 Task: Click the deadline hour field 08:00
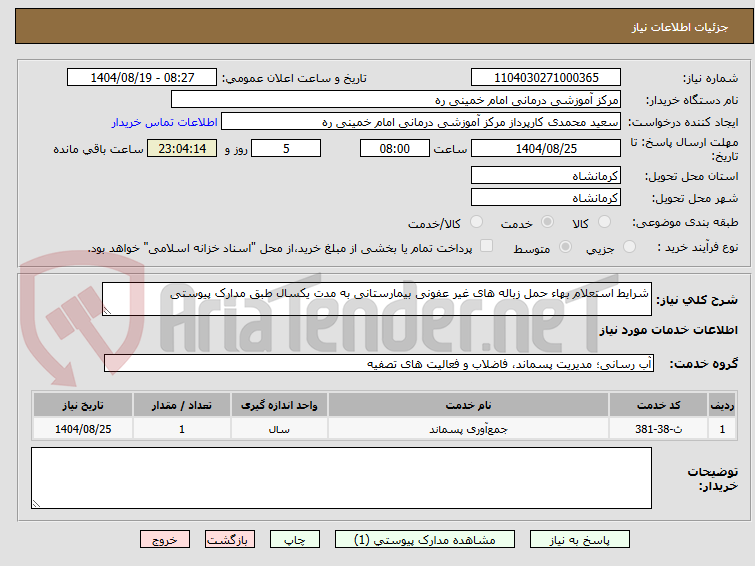click(394, 148)
